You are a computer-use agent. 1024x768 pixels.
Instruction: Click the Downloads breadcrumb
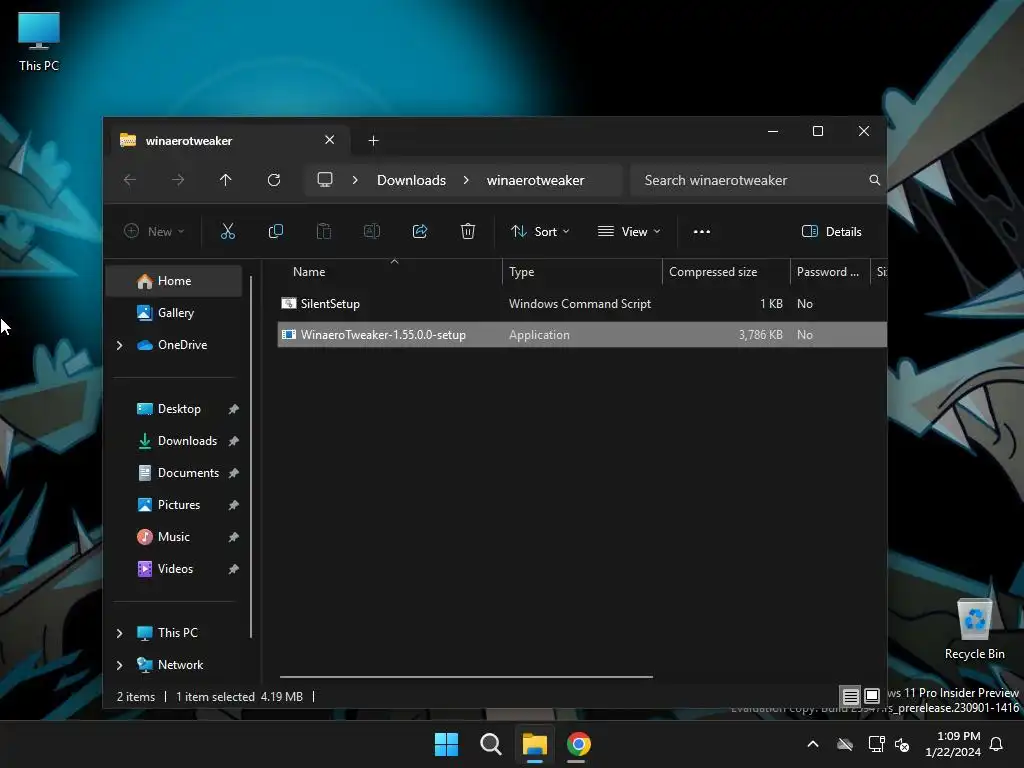411,180
